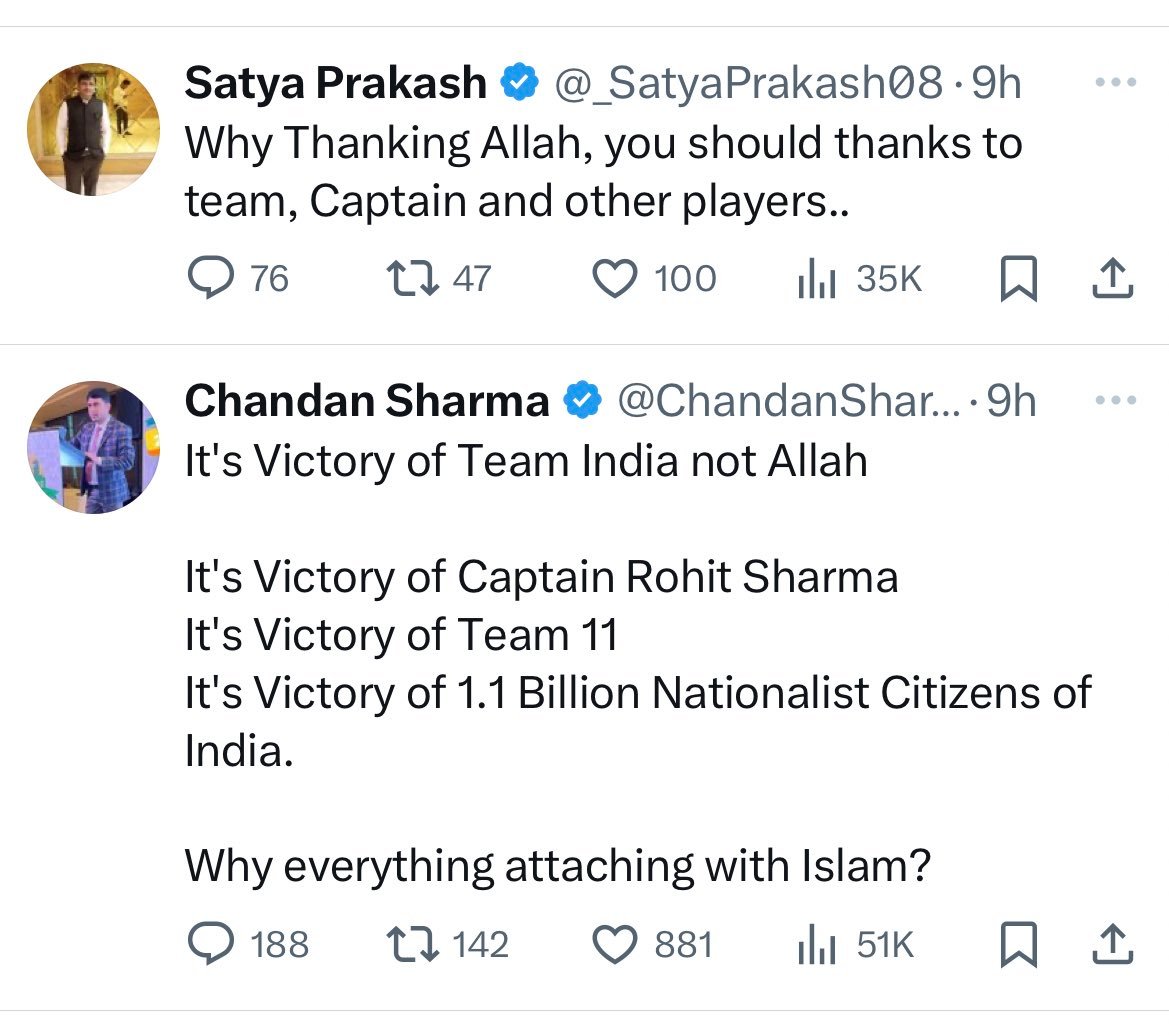Like Satya Prakash's tweet
The height and width of the screenshot is (1035, 1169).
point(616,278)
